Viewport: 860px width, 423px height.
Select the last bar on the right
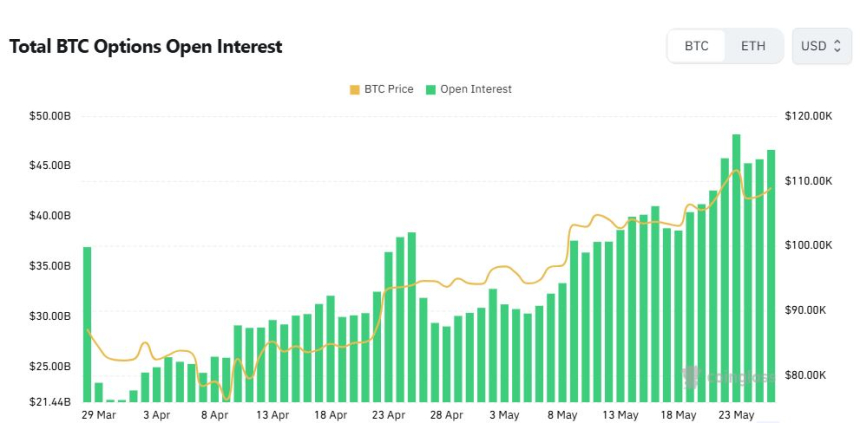[x=771, y=276]
